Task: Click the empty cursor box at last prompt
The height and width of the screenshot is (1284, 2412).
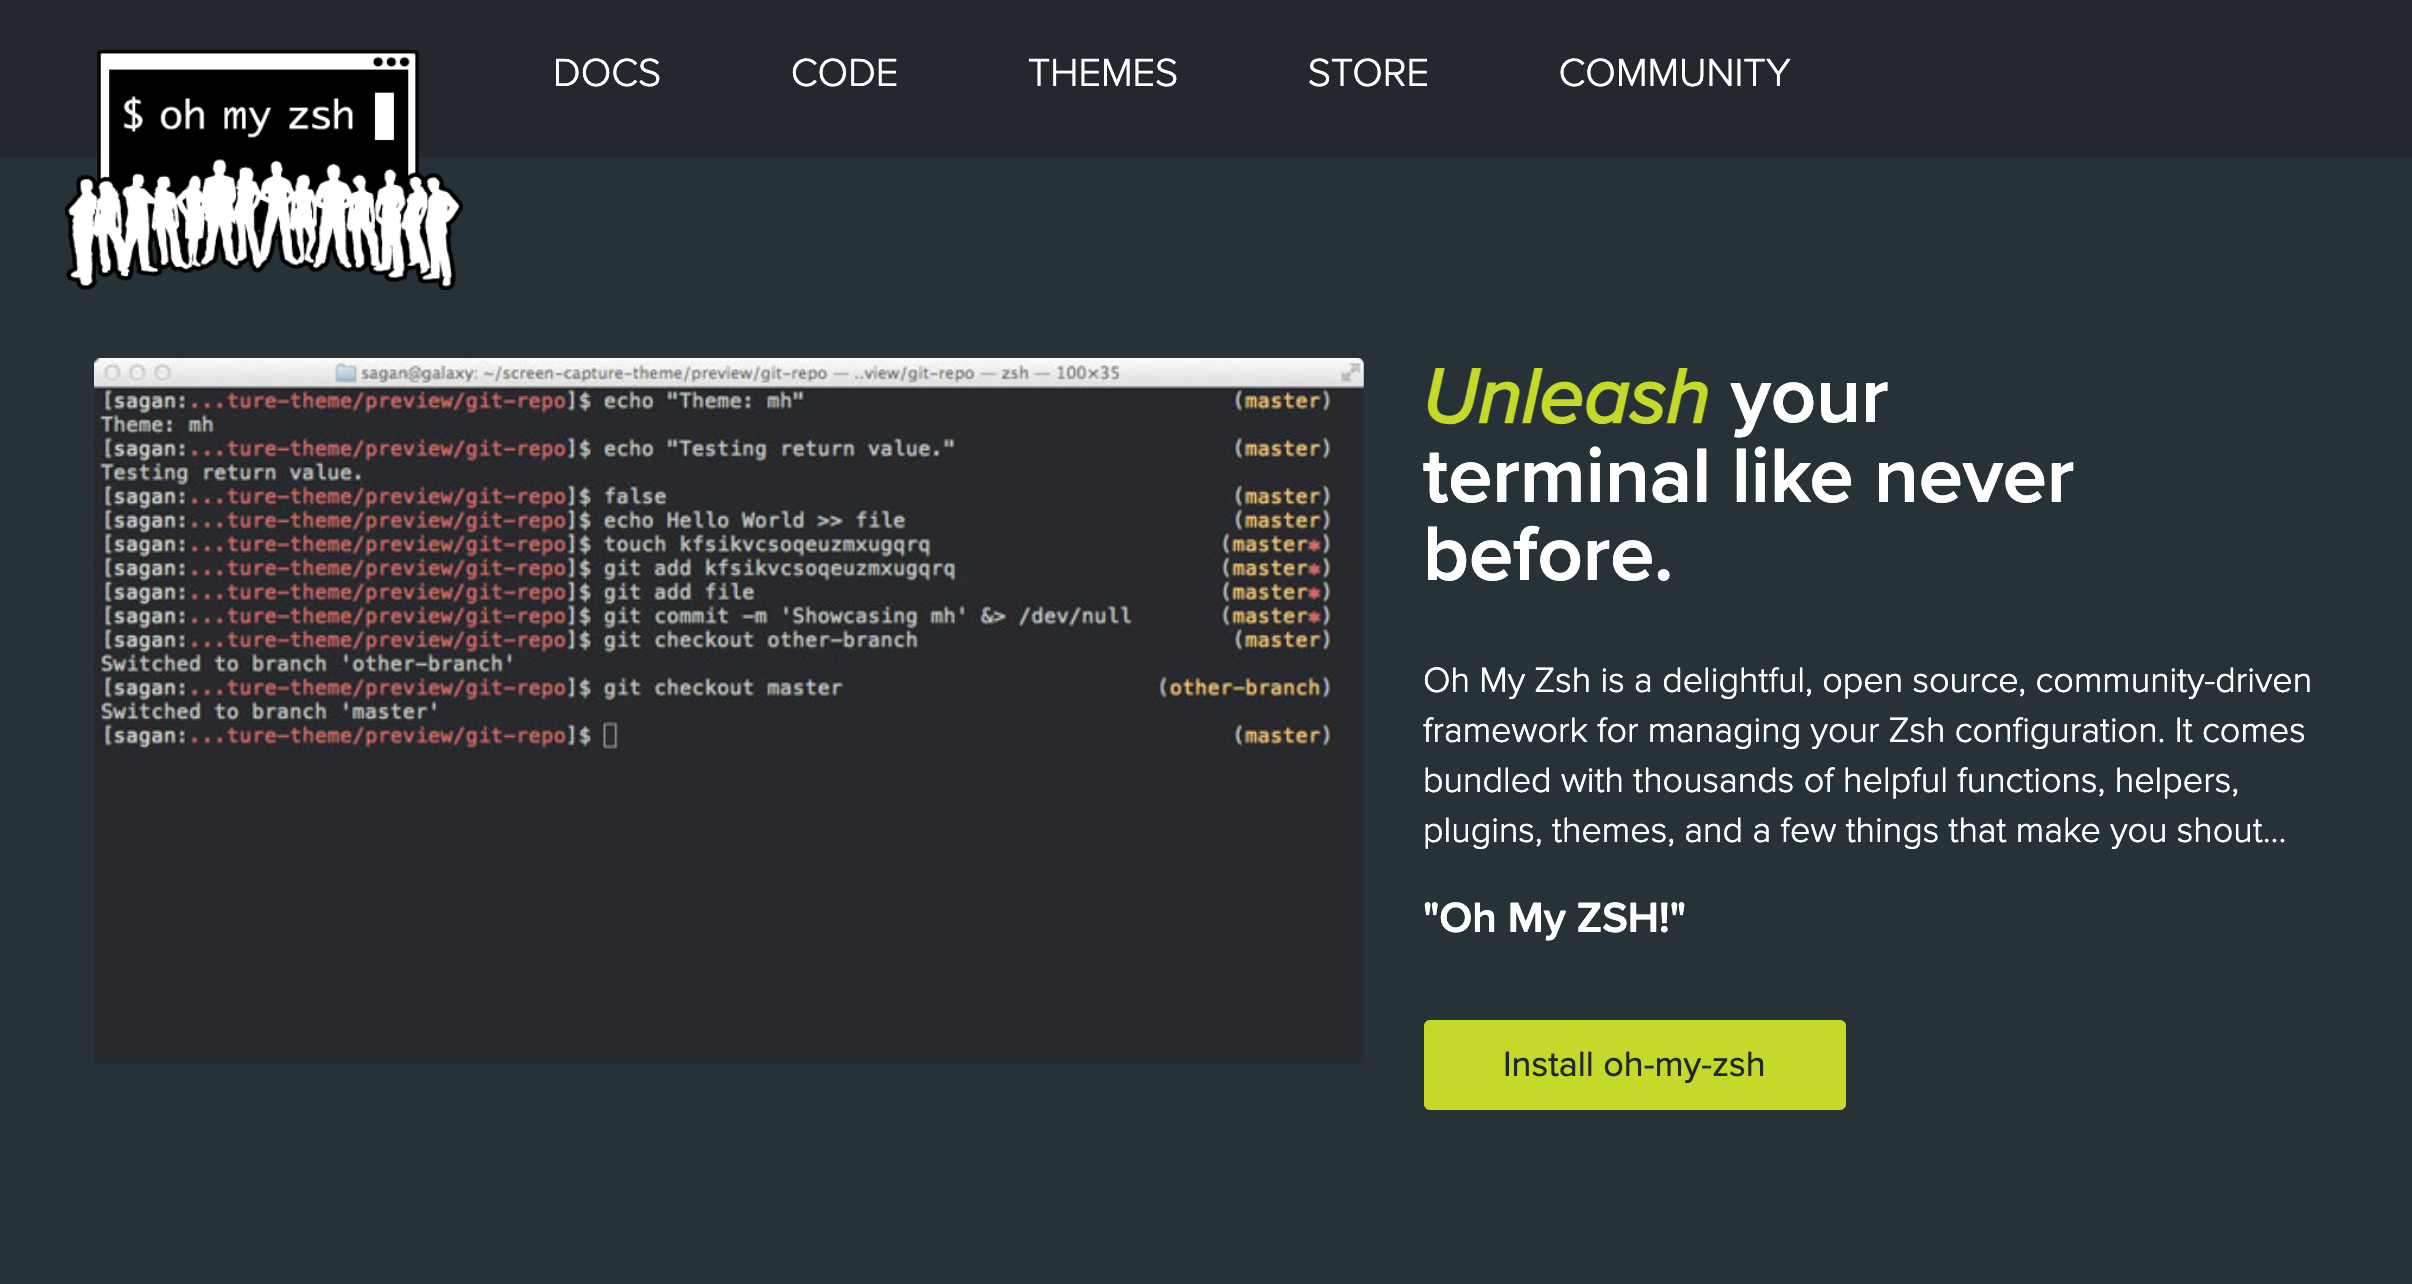Action: (610, 736)
